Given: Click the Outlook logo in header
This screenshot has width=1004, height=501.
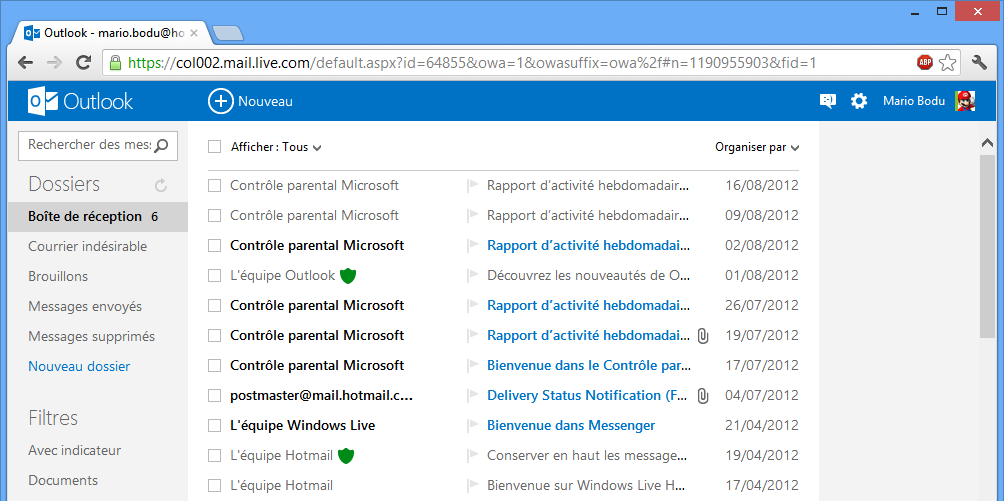Looking at the screenshot, I should pyautogui.click(x=81, y=101).
